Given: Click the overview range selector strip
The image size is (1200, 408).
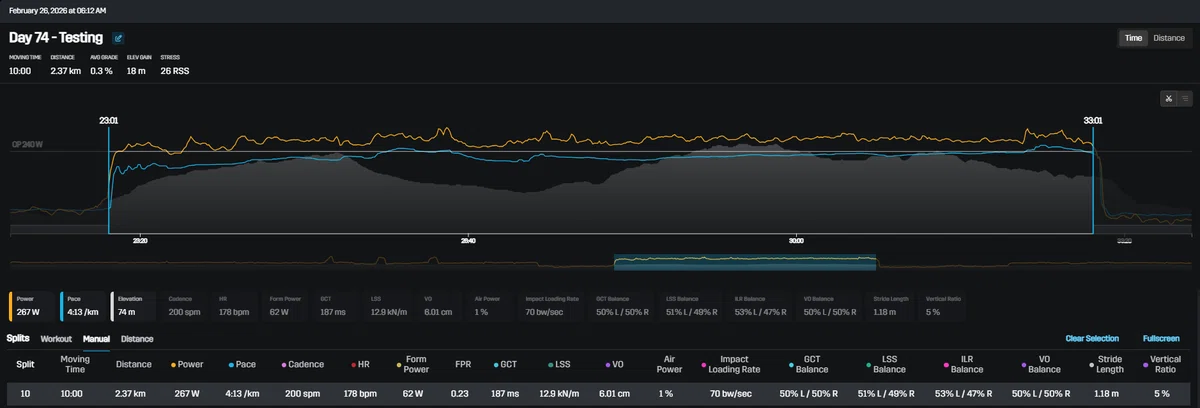Looking at the screenshot, I should (745, 262).
